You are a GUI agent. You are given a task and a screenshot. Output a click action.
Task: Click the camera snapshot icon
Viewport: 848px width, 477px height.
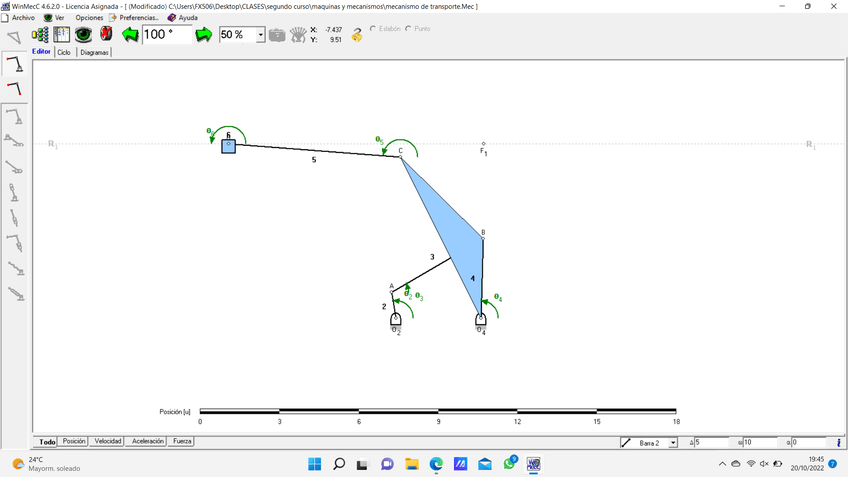click(x=277, y=35)
